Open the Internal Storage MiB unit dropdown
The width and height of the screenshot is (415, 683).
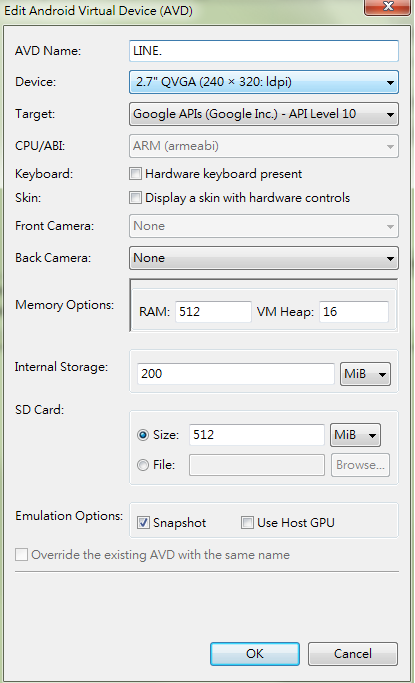(365, 374)
